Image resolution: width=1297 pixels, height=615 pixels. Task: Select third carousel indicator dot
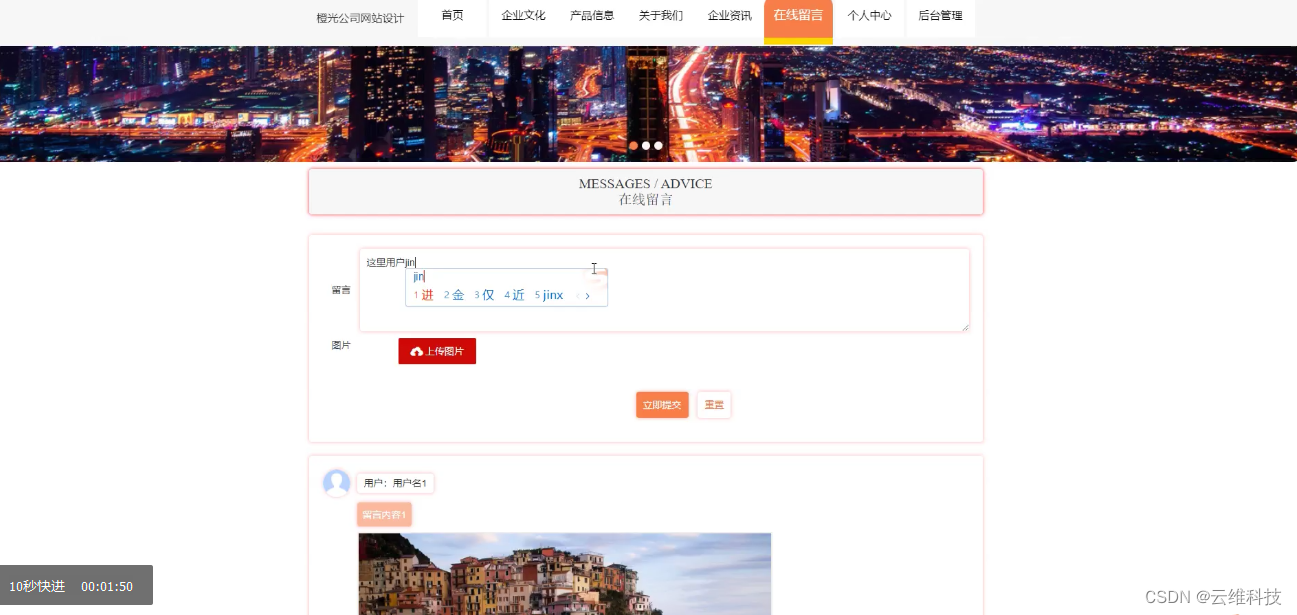(x=658, y=146)
